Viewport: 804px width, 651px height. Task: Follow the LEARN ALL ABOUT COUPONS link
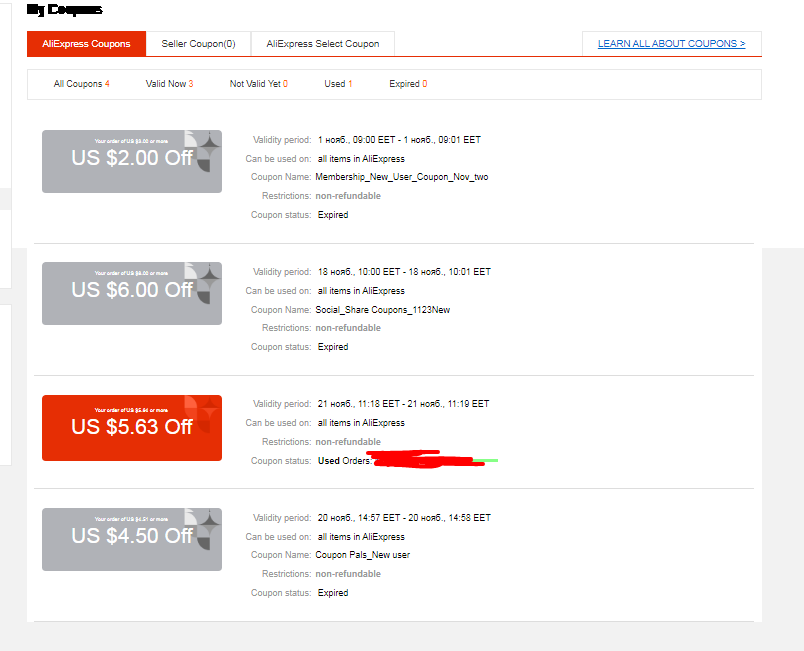click(671, 44)
